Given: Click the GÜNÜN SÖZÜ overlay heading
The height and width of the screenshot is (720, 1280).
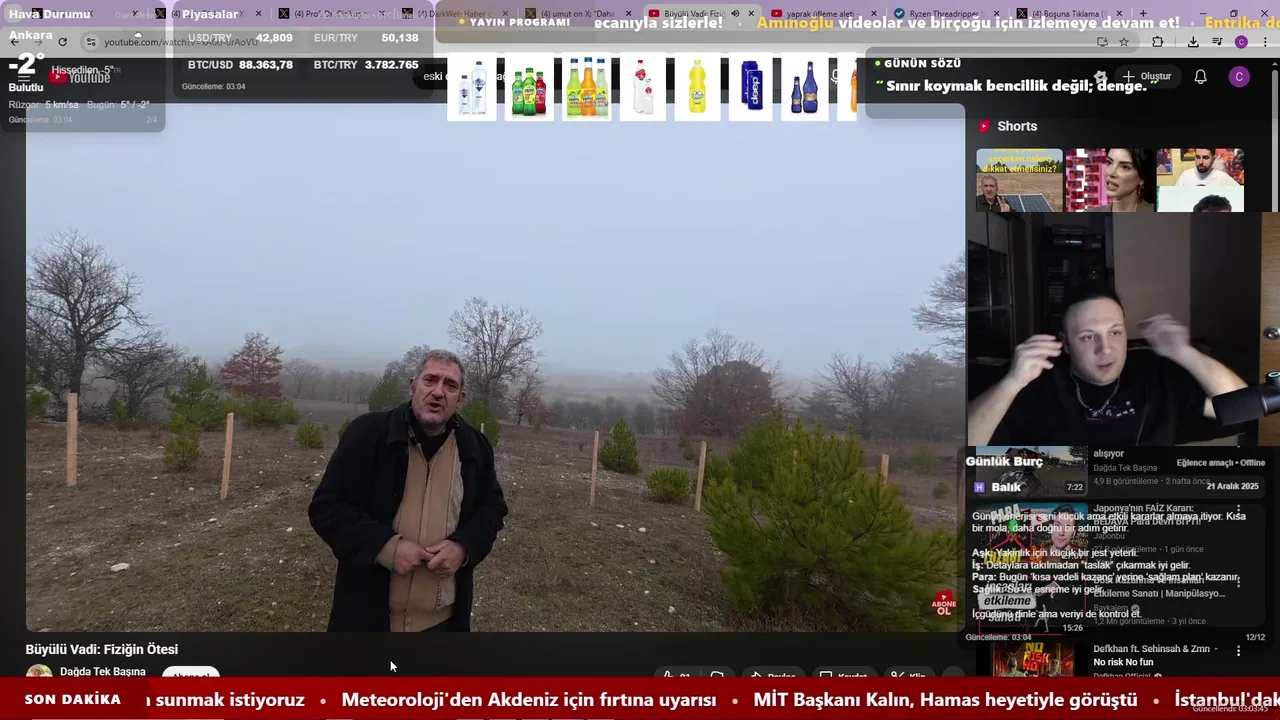Looking at the screenshot, I should tap(922, 63).
